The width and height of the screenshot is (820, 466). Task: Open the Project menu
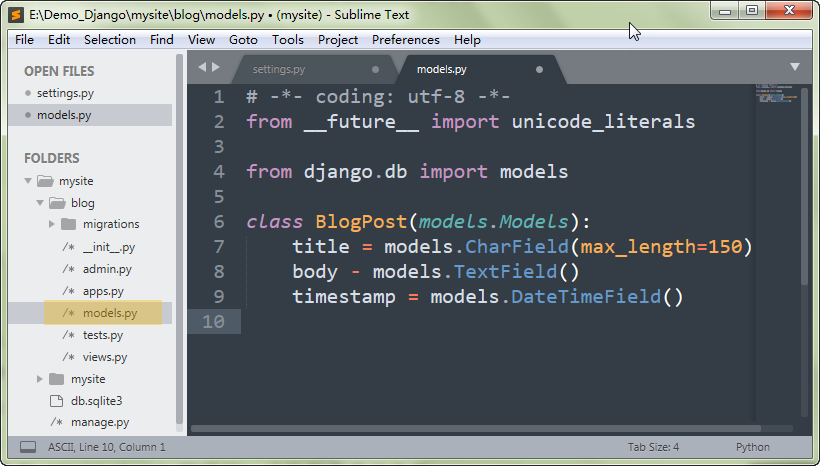(x=338, y=40)
